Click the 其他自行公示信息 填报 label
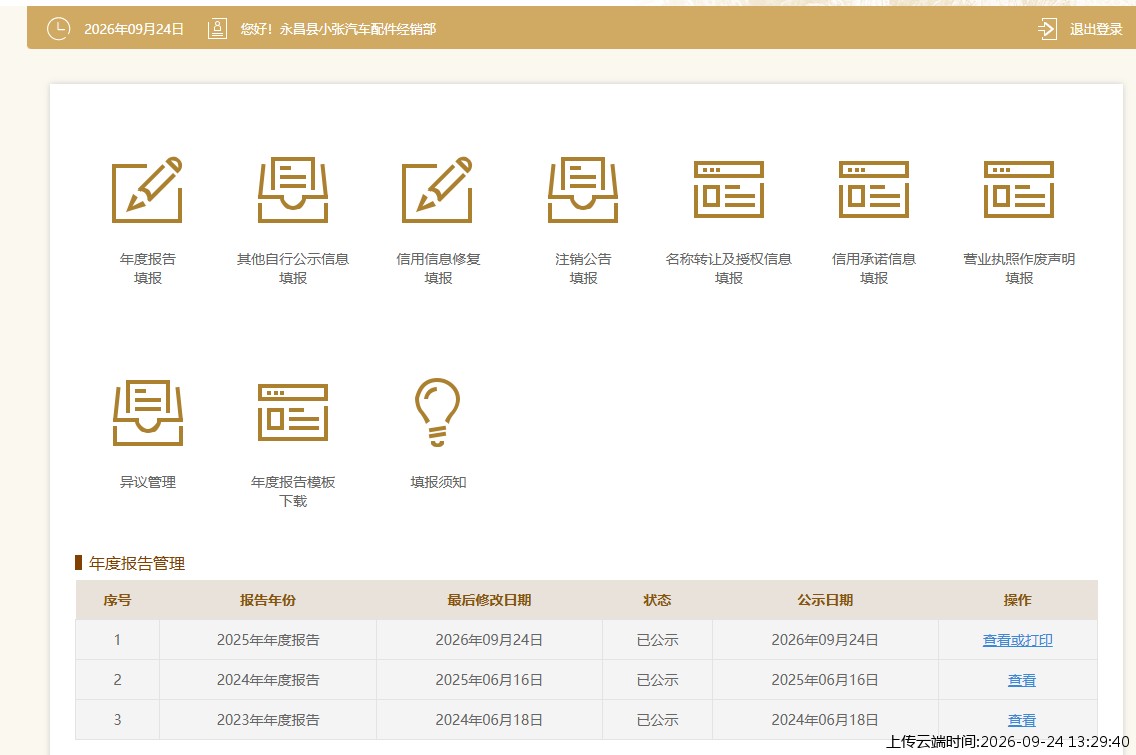 (x=293, y=268)
